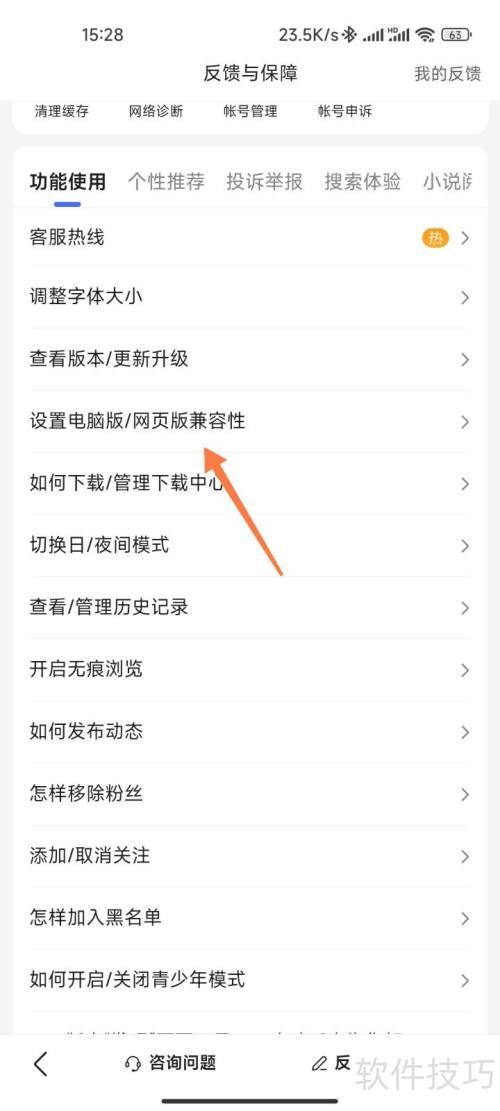Open 帐号申诉 shortcut
This screenshot has height=1111, width=500.
pos(345,111)
